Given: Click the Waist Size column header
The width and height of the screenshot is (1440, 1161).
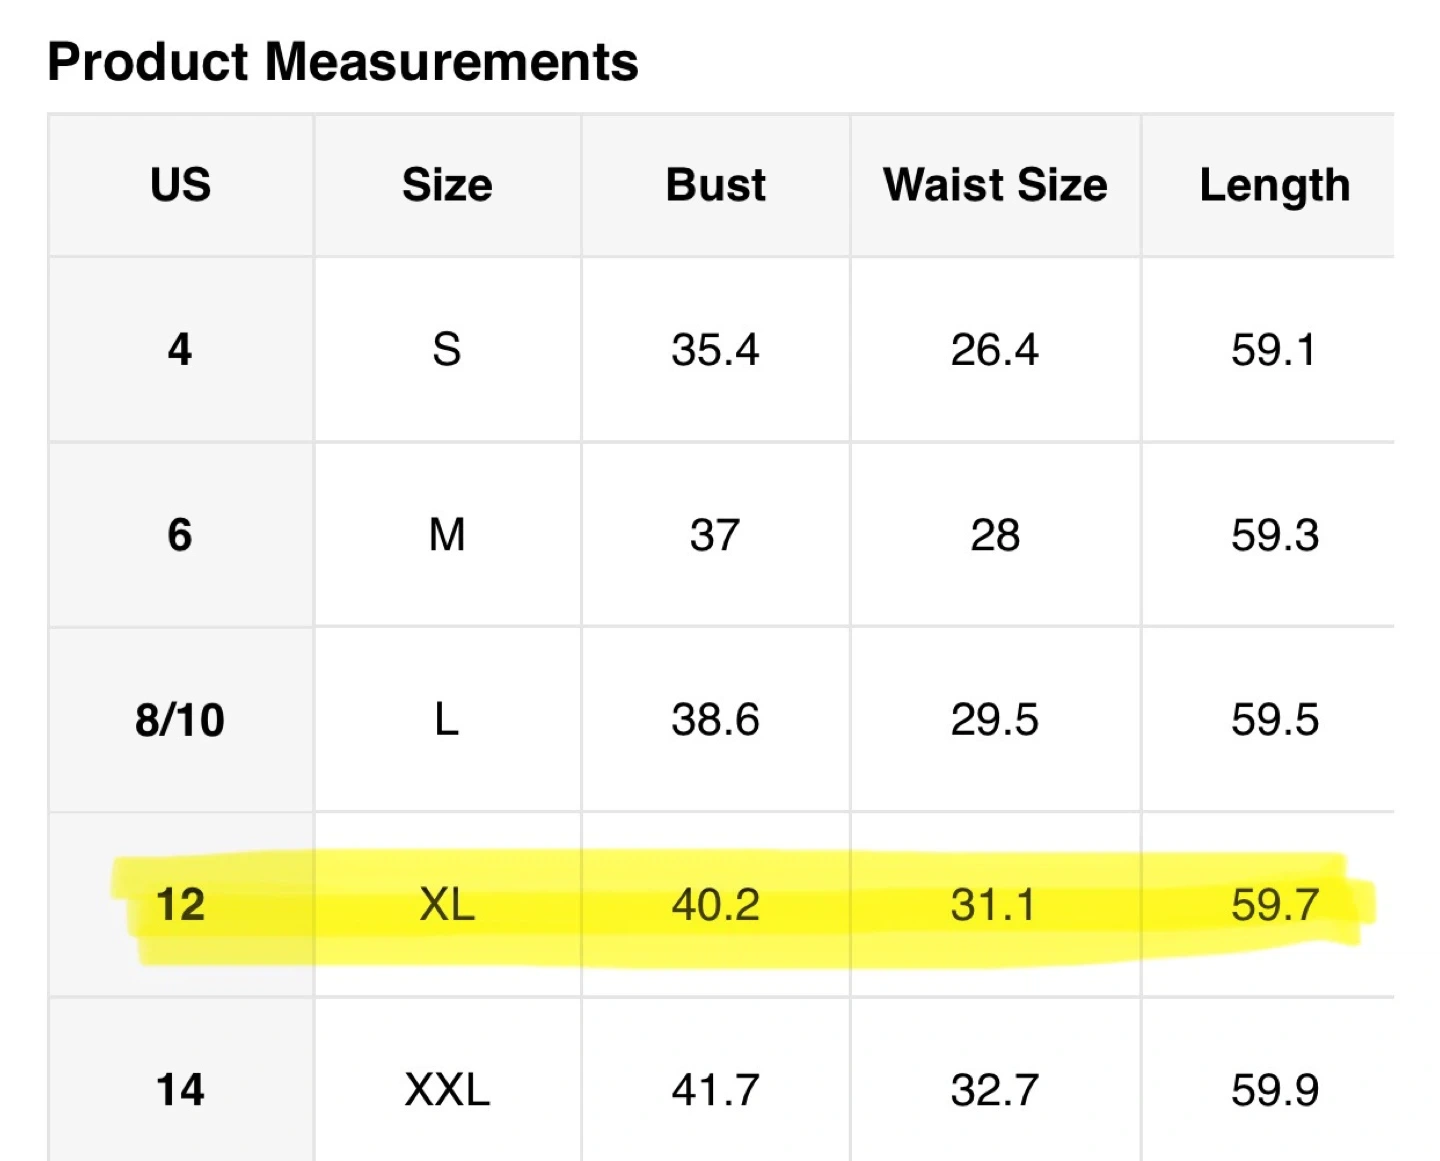Looking at the screenshot, I should 995,185.
